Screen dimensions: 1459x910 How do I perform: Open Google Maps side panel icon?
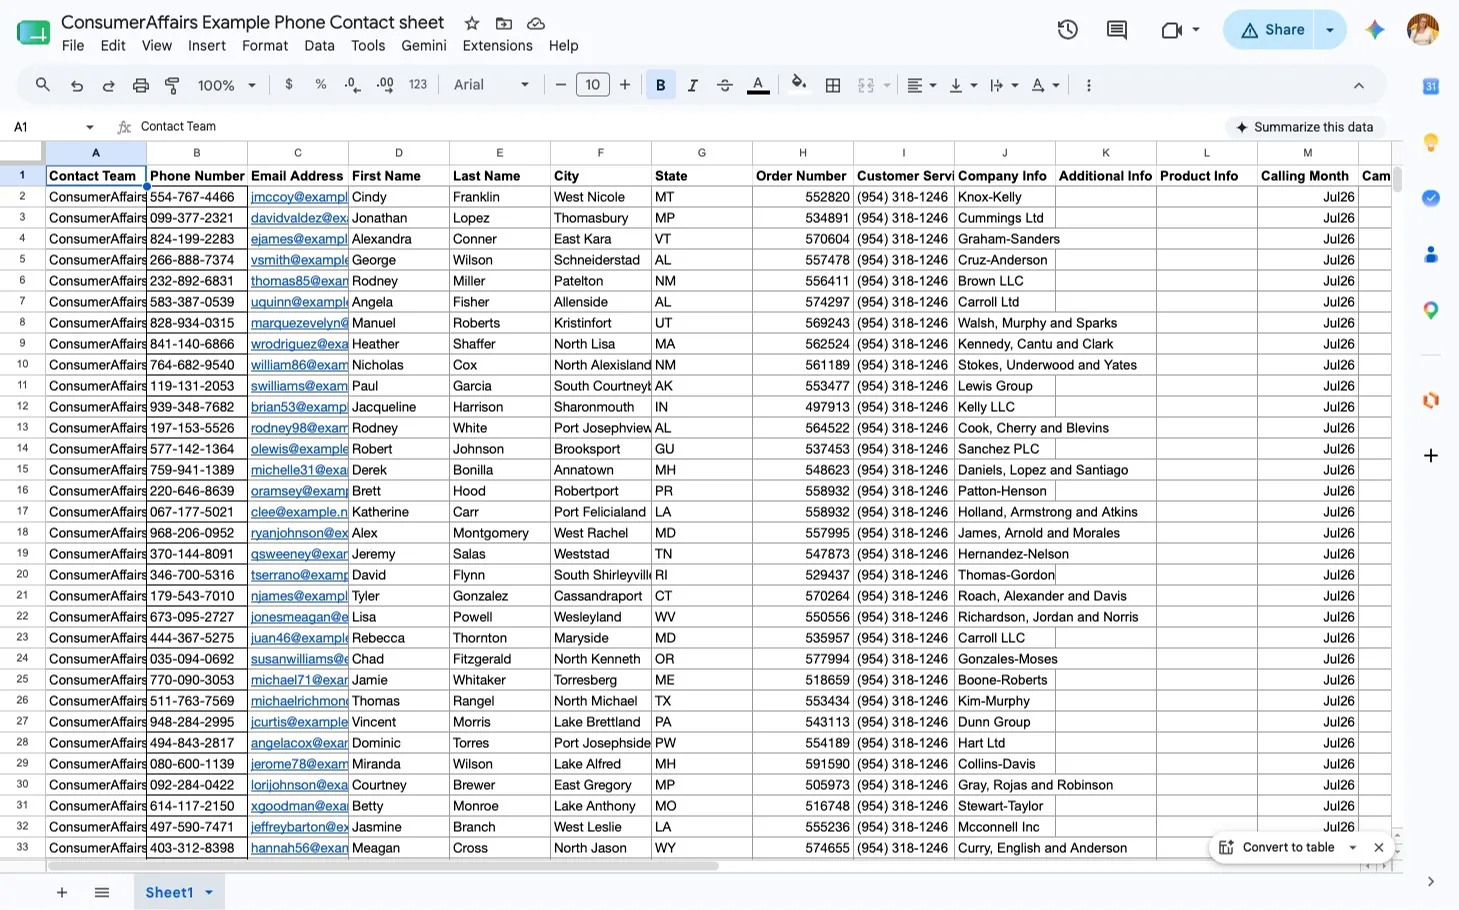tap(1431, 311)
